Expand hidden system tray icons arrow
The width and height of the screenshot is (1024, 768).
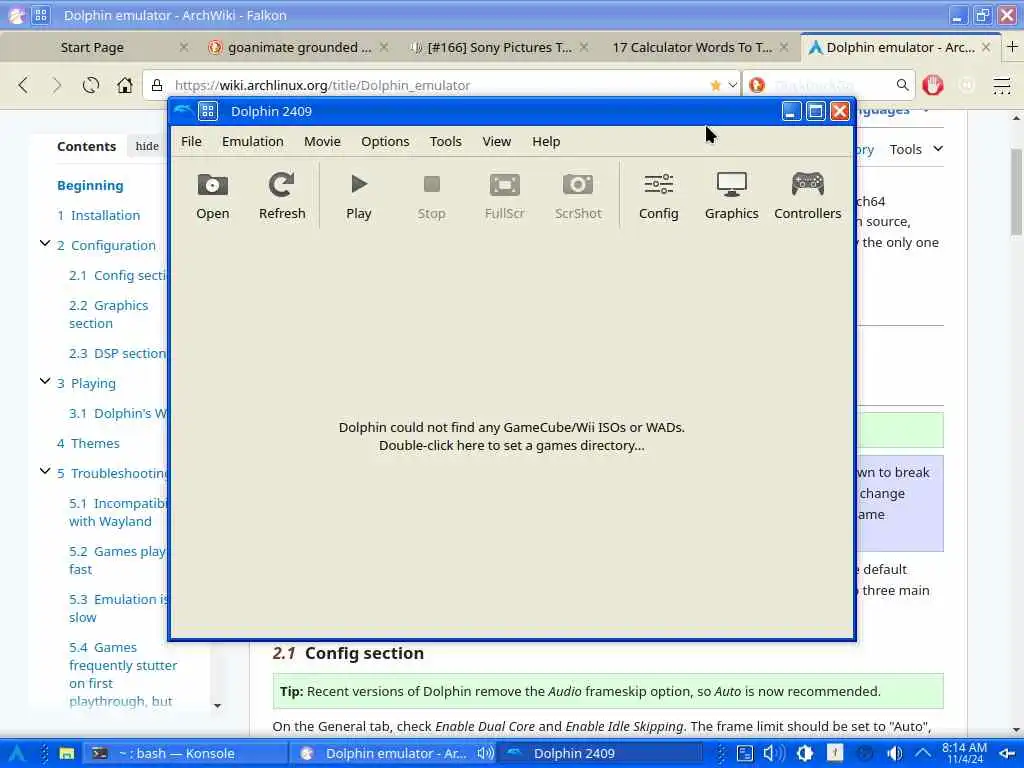tap(923, 753)
